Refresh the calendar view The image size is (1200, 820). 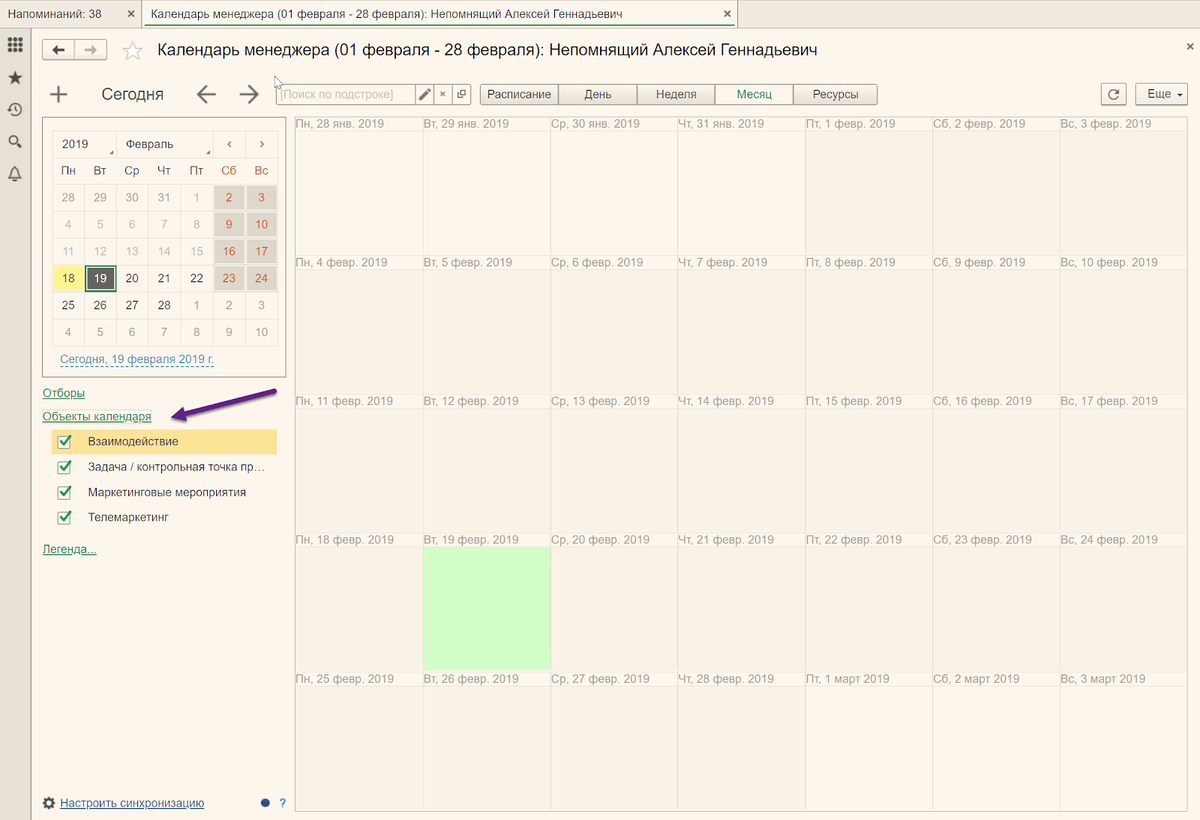1114,94
